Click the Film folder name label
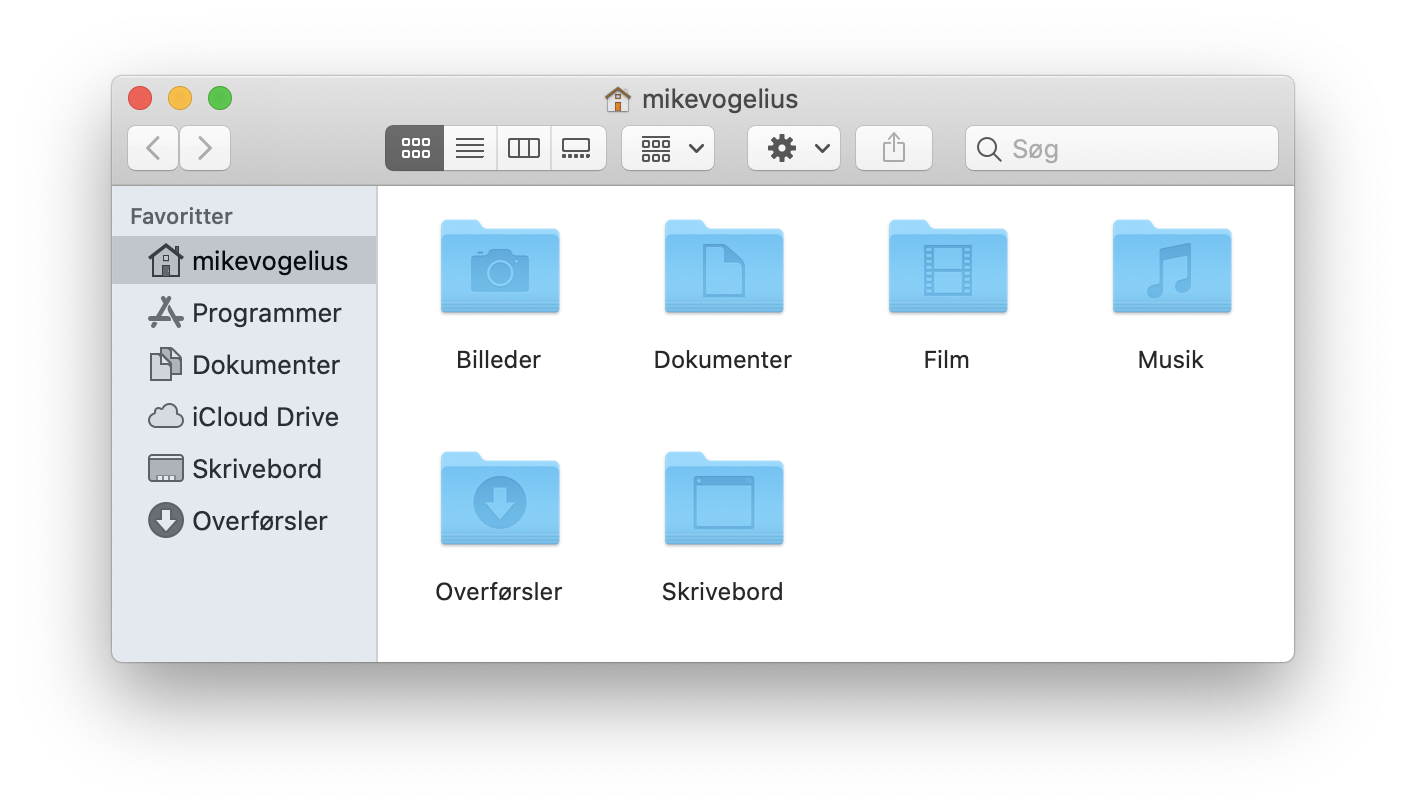1406x810 pixels. [947, 360]
